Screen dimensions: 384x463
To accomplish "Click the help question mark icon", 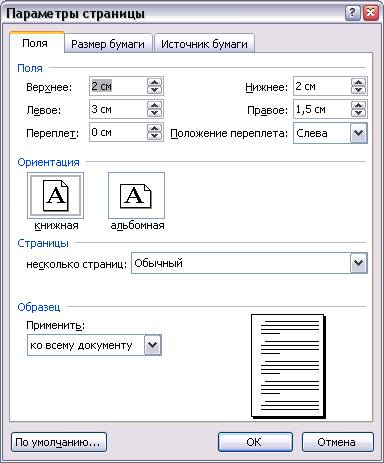I will pyautogui.click(x=352, y=13).
